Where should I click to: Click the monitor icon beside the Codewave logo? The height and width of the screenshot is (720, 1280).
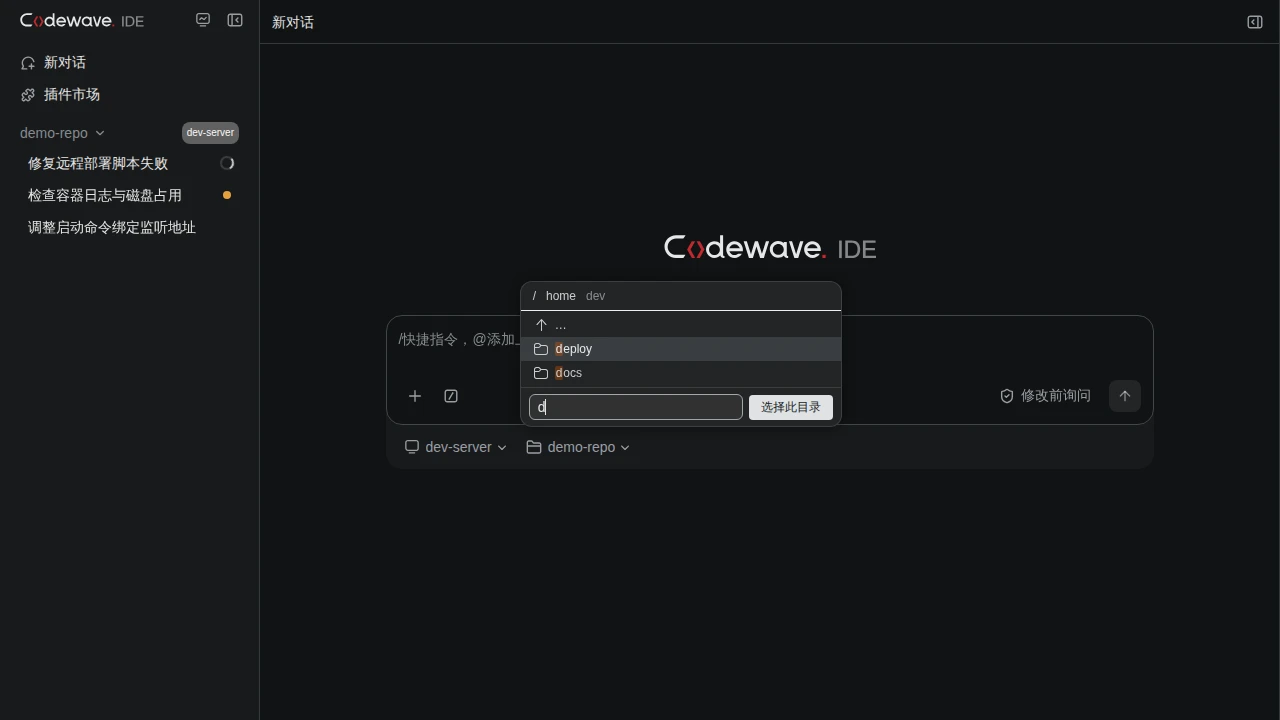(203, 20)
